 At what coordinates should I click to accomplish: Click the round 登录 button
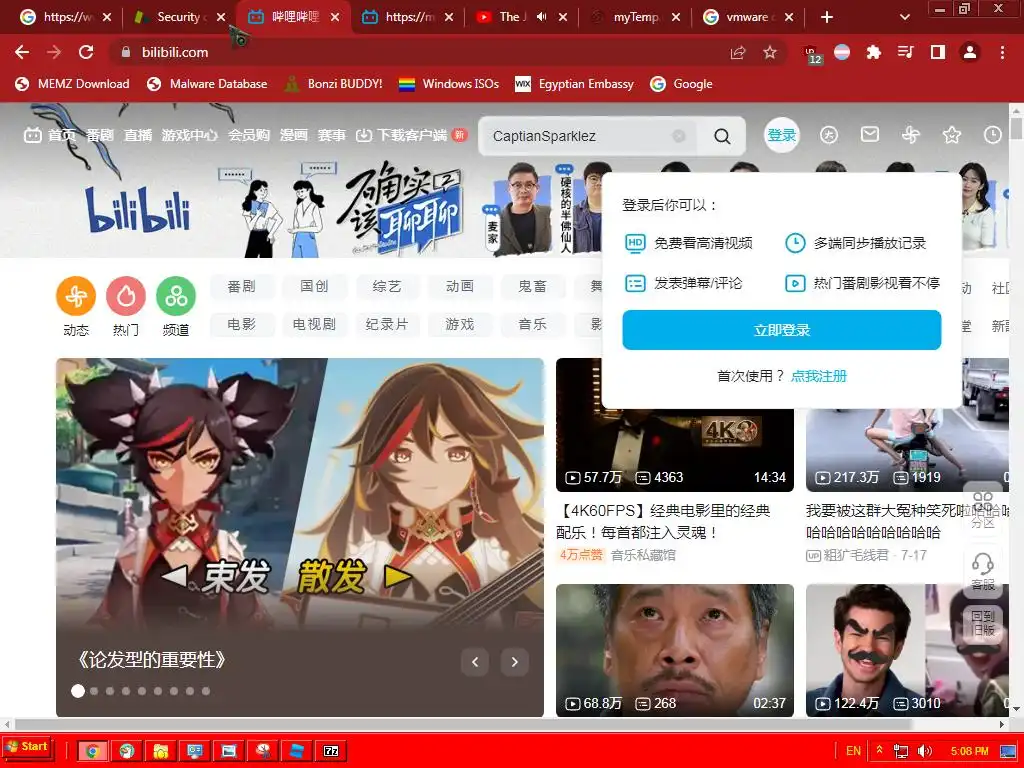[782, 135]
